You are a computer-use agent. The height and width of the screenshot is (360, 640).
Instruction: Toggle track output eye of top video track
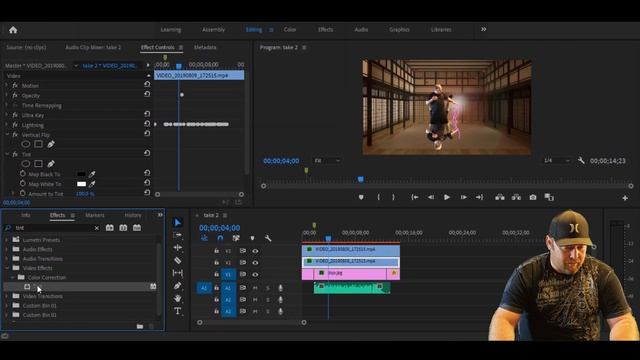pos(255,251)
